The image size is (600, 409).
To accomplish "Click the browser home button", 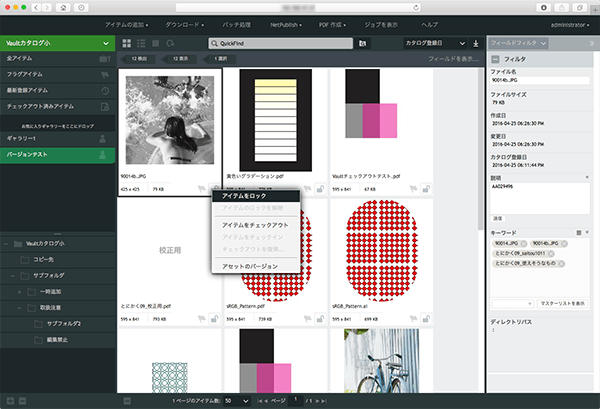I will [x=63, y=8].
